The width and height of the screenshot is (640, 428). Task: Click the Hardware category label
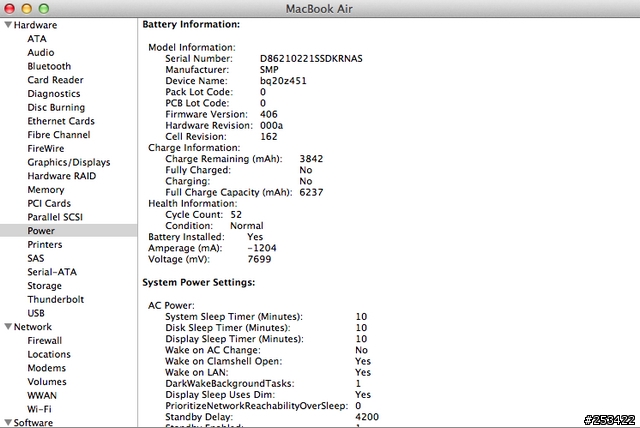pos(35,25)
